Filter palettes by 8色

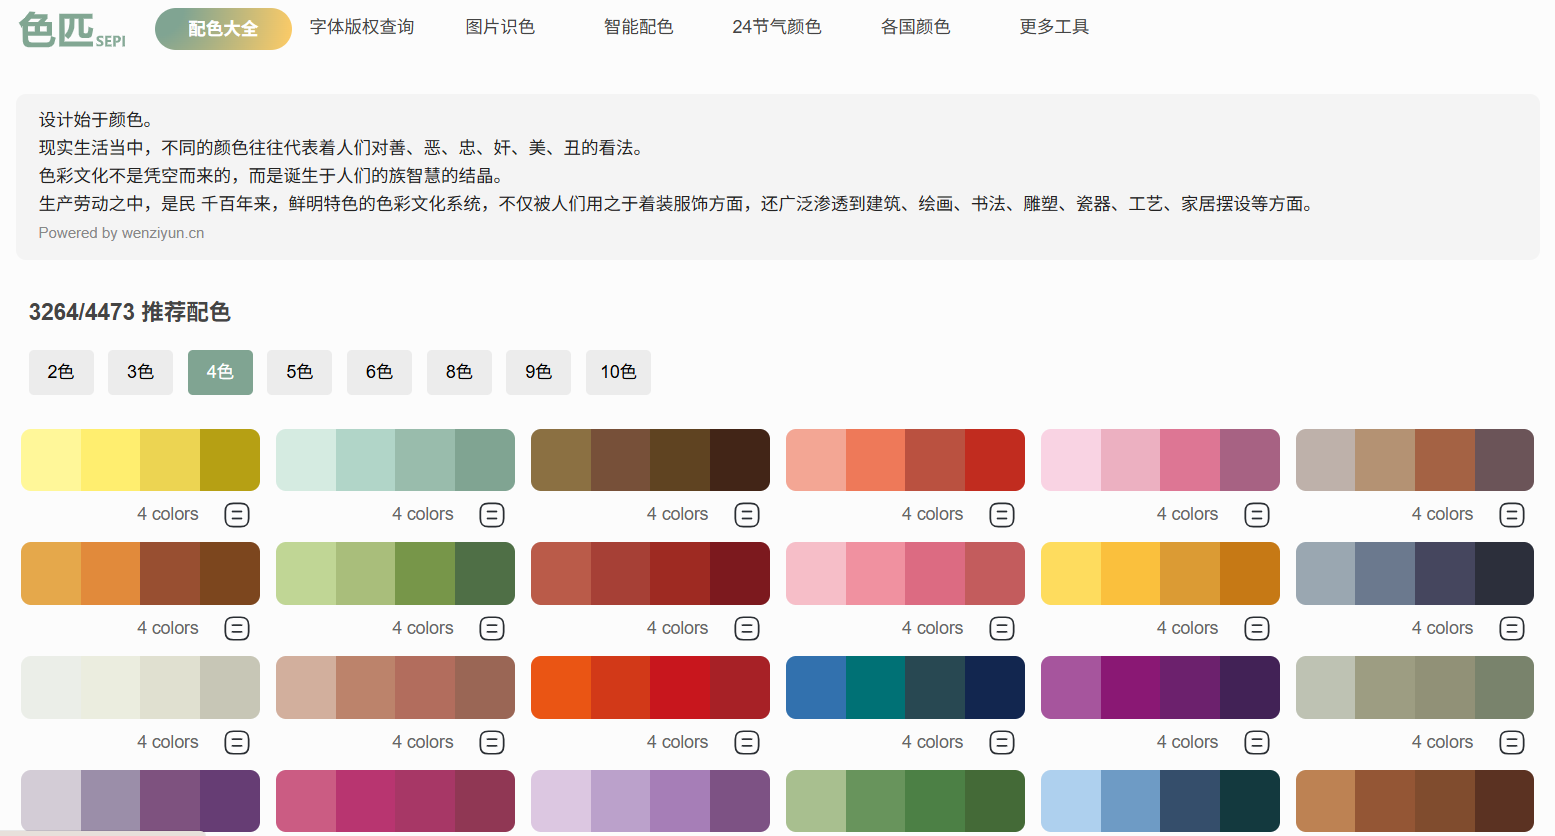pyautogui.click(x=459, y=372)
